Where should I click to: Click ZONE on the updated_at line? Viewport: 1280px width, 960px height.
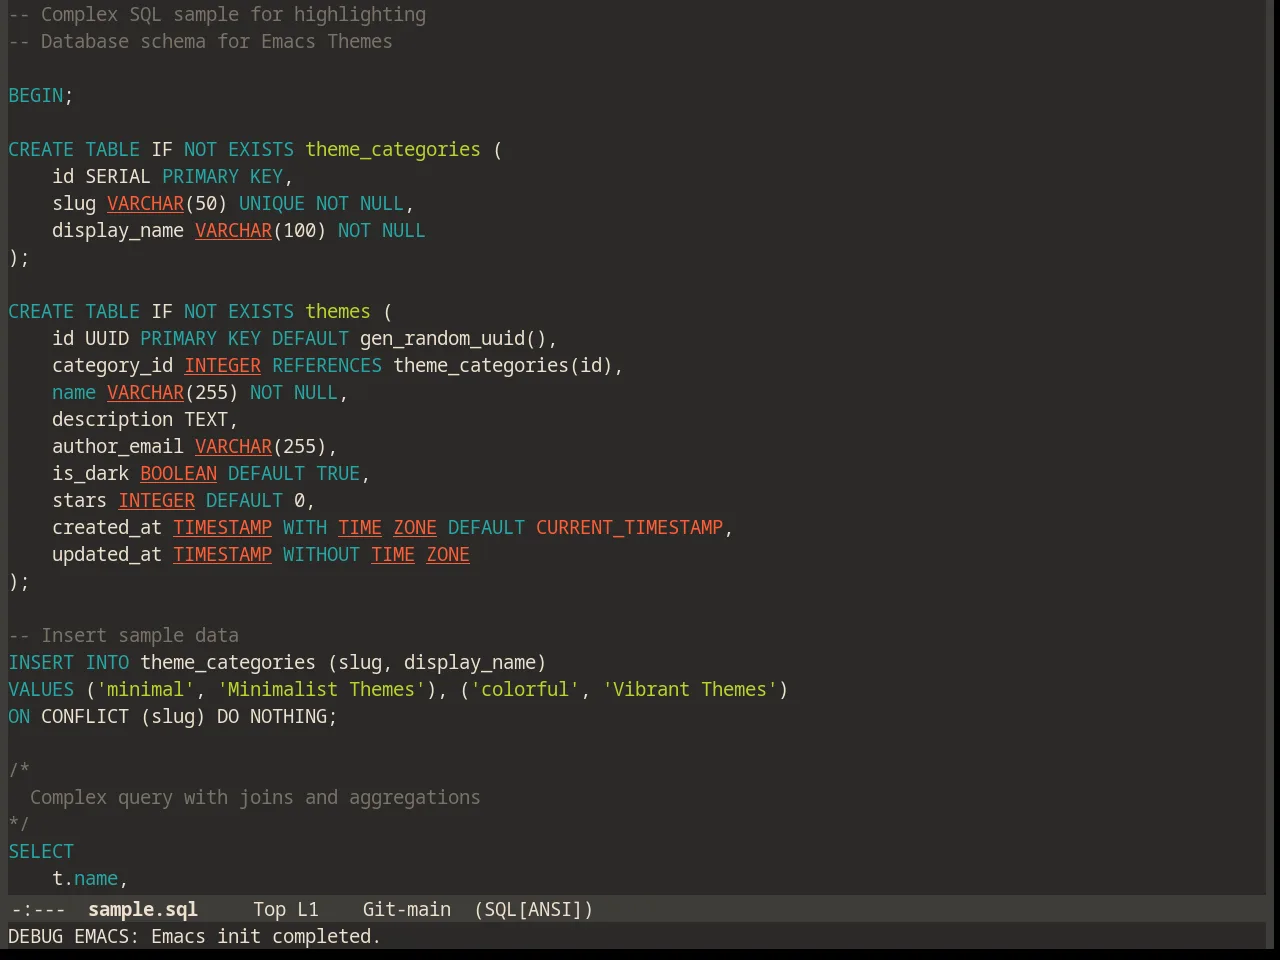pos(448,554)
